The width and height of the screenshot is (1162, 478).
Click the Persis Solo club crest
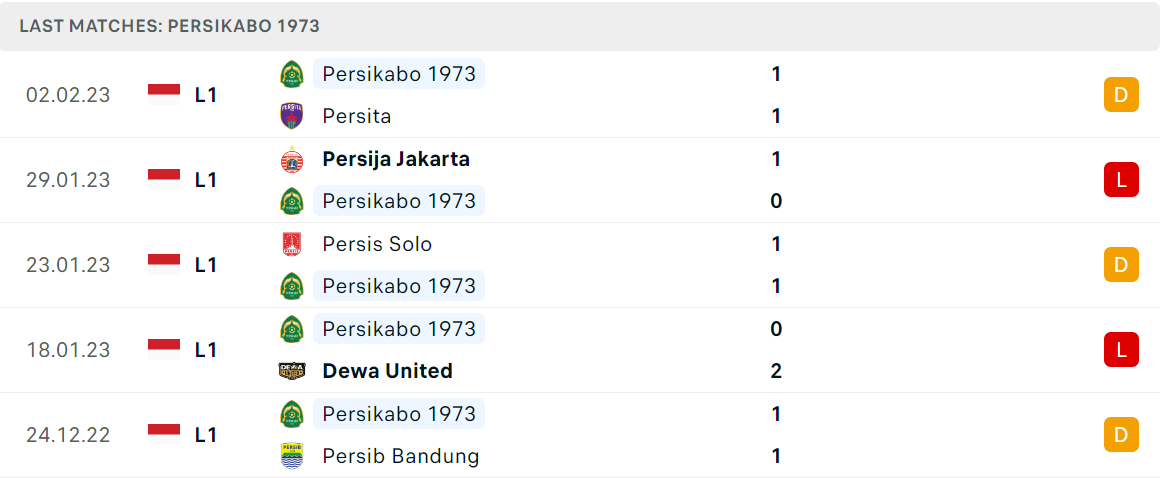291,244
